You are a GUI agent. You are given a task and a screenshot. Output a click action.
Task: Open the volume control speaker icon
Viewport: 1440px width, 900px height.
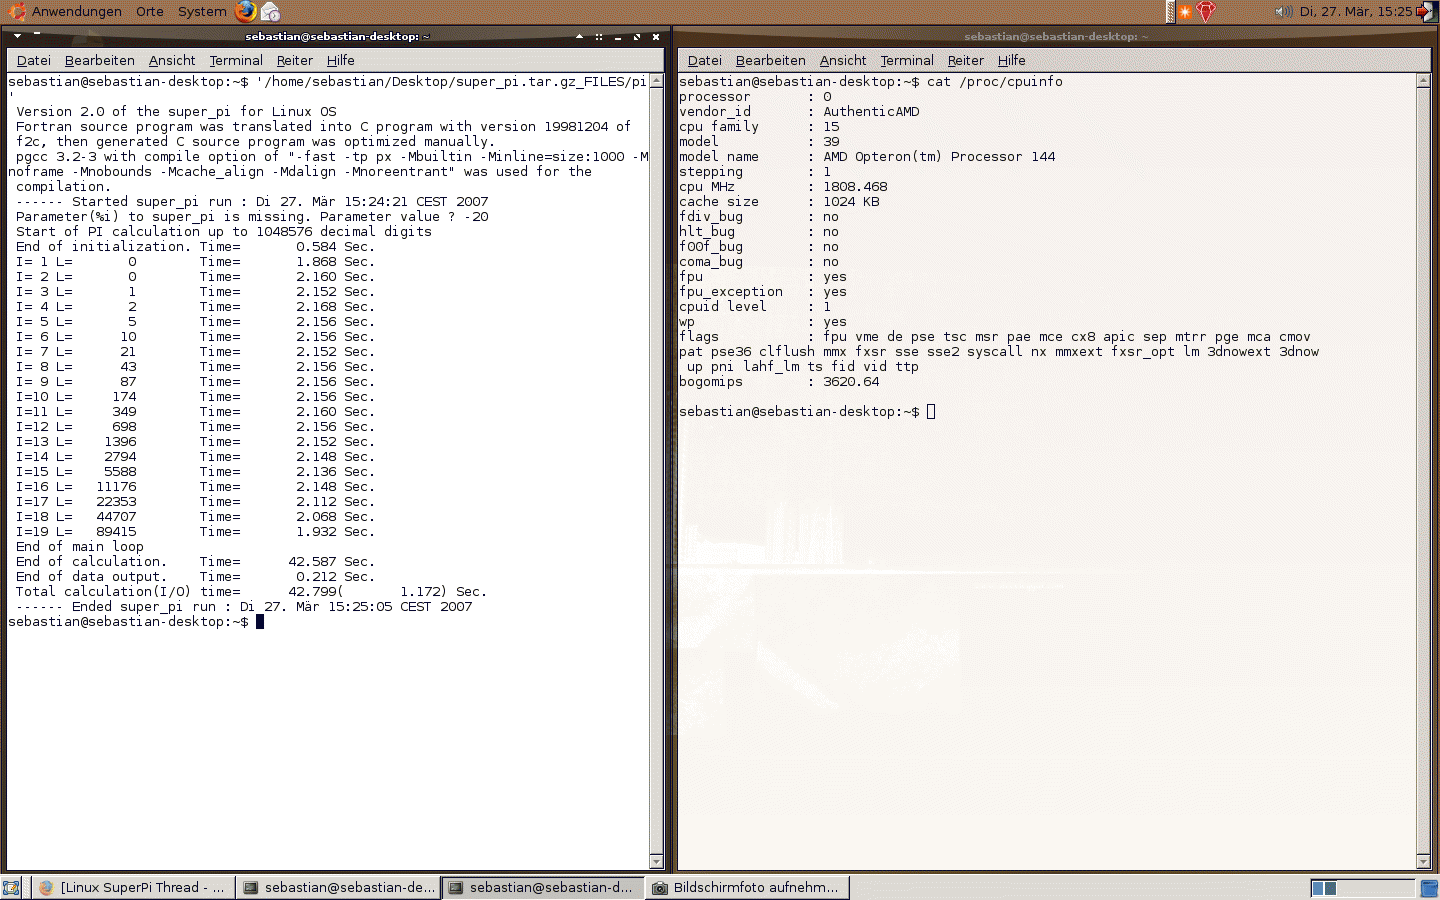(1283, 12)
